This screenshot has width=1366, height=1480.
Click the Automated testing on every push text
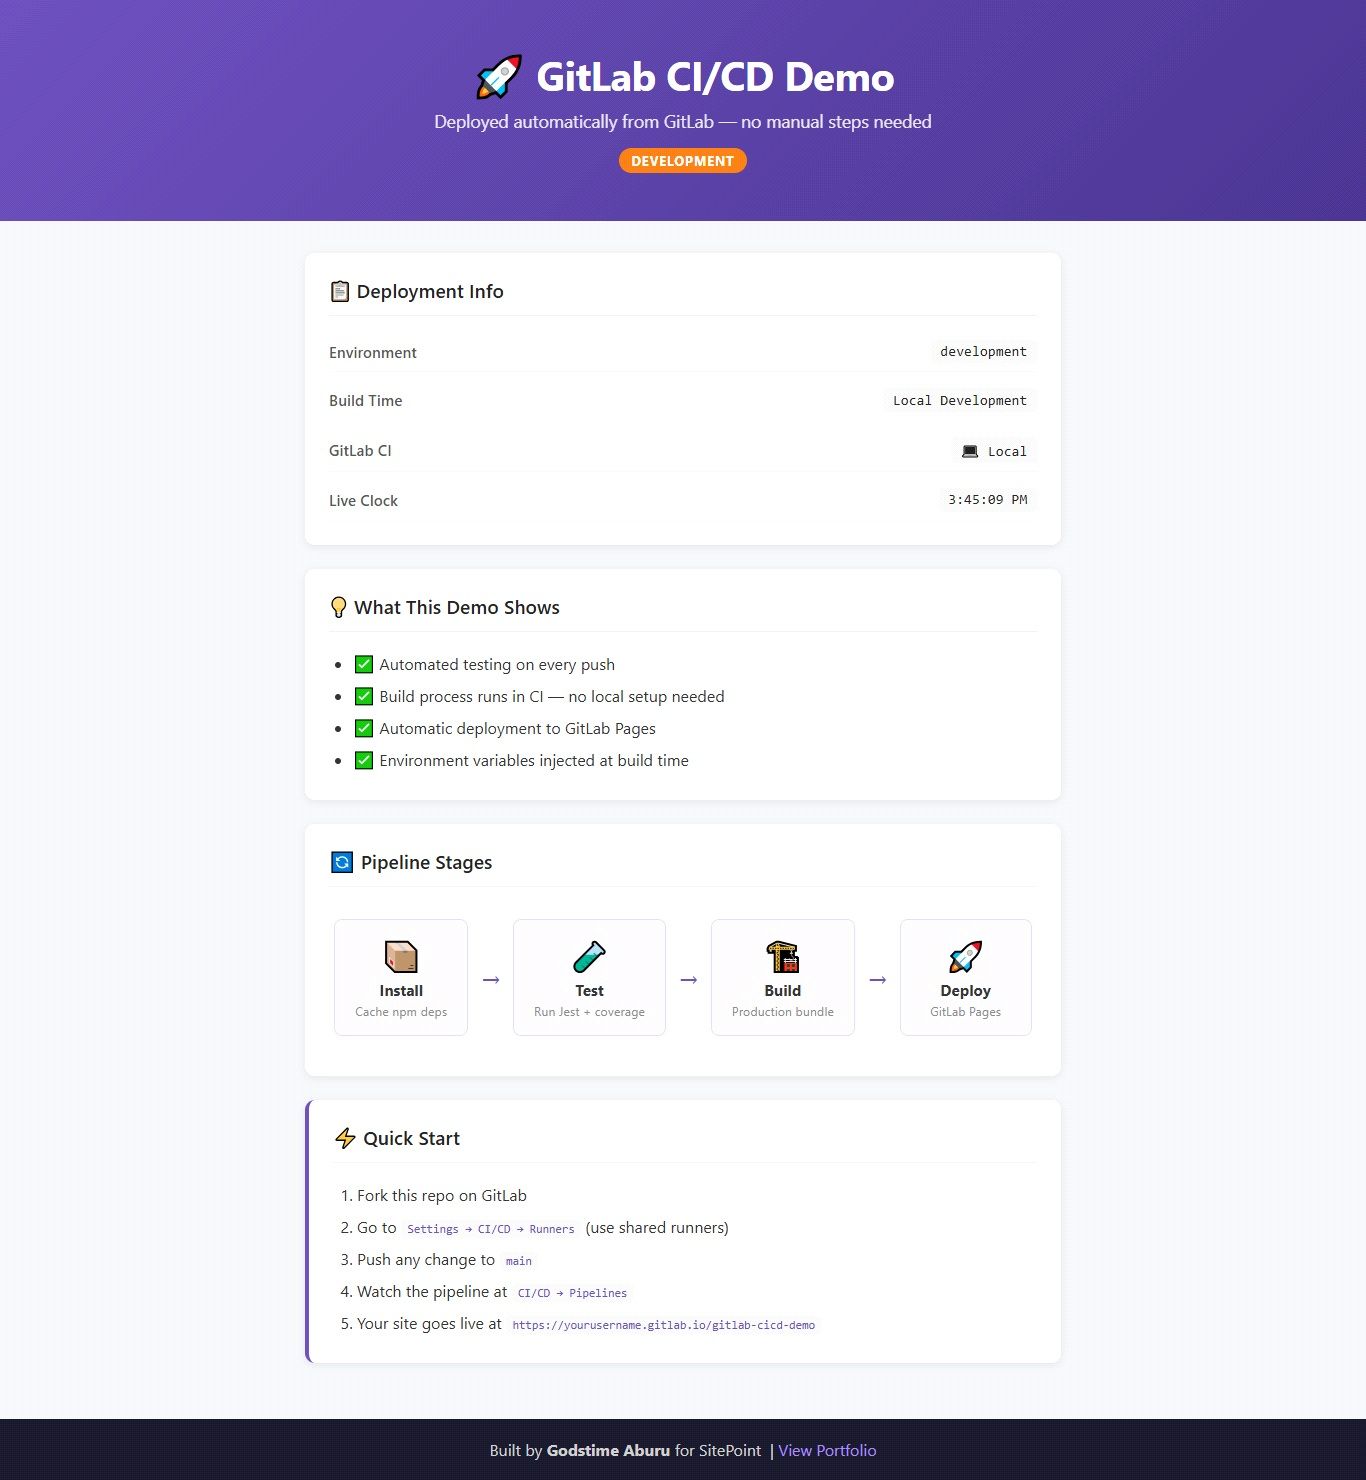point(497,664)
